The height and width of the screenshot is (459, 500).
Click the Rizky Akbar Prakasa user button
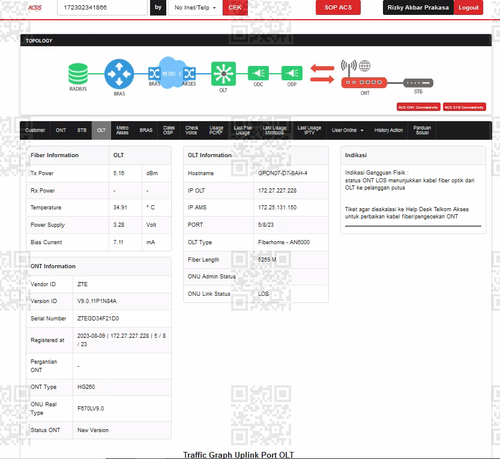(418, 7)
